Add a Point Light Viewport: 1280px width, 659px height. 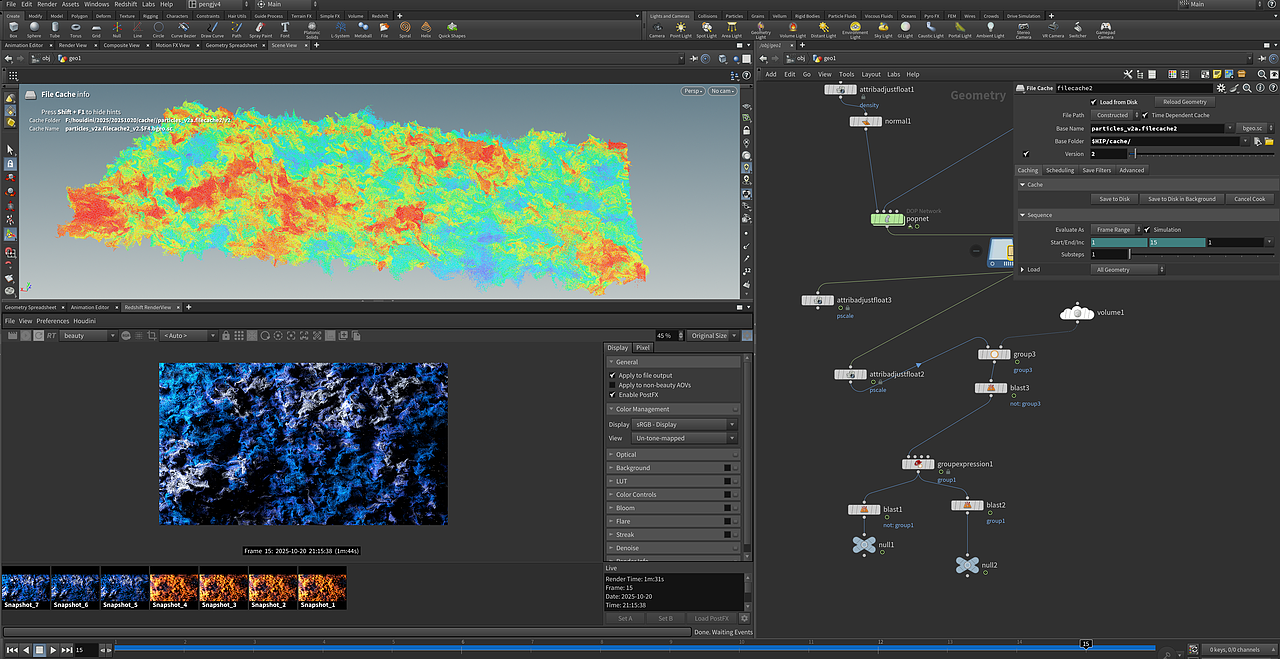point(681,30)
